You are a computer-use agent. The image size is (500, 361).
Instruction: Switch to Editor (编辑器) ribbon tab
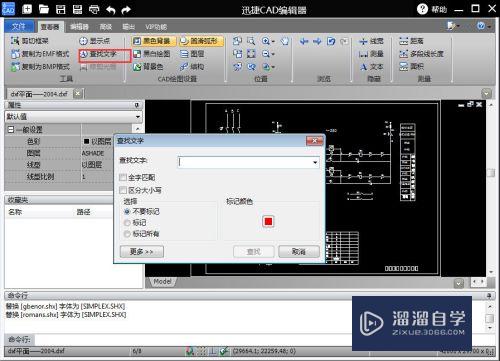click(x=79, y=27)
